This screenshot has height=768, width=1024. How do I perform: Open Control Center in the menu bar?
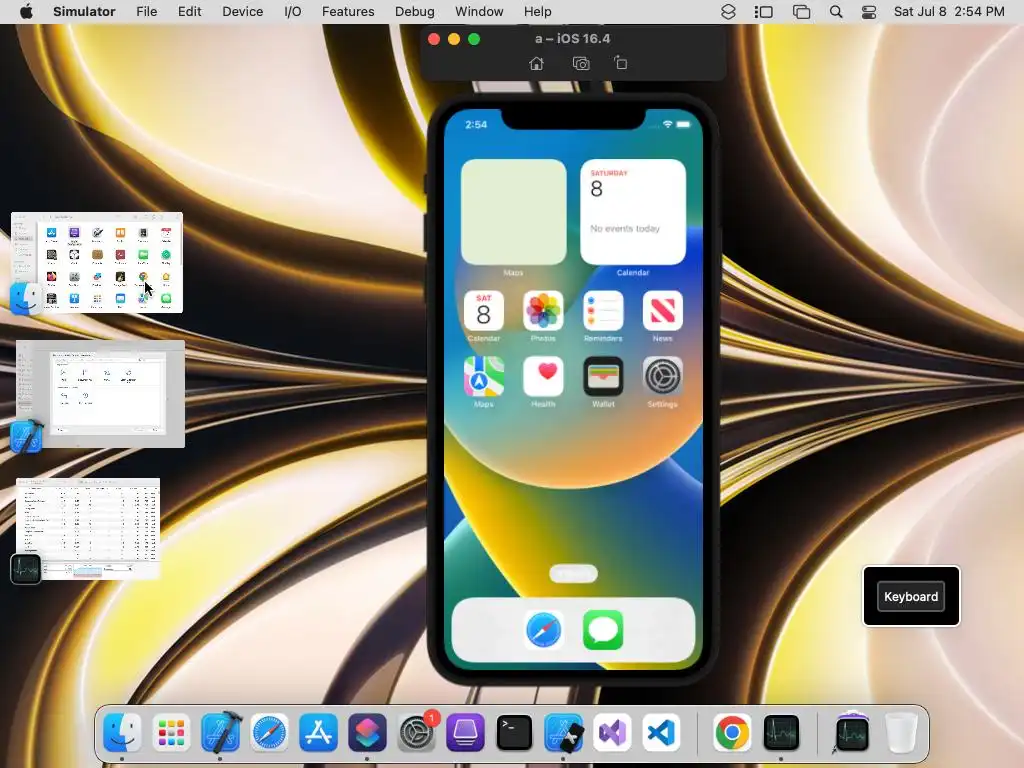coord(869,12)
